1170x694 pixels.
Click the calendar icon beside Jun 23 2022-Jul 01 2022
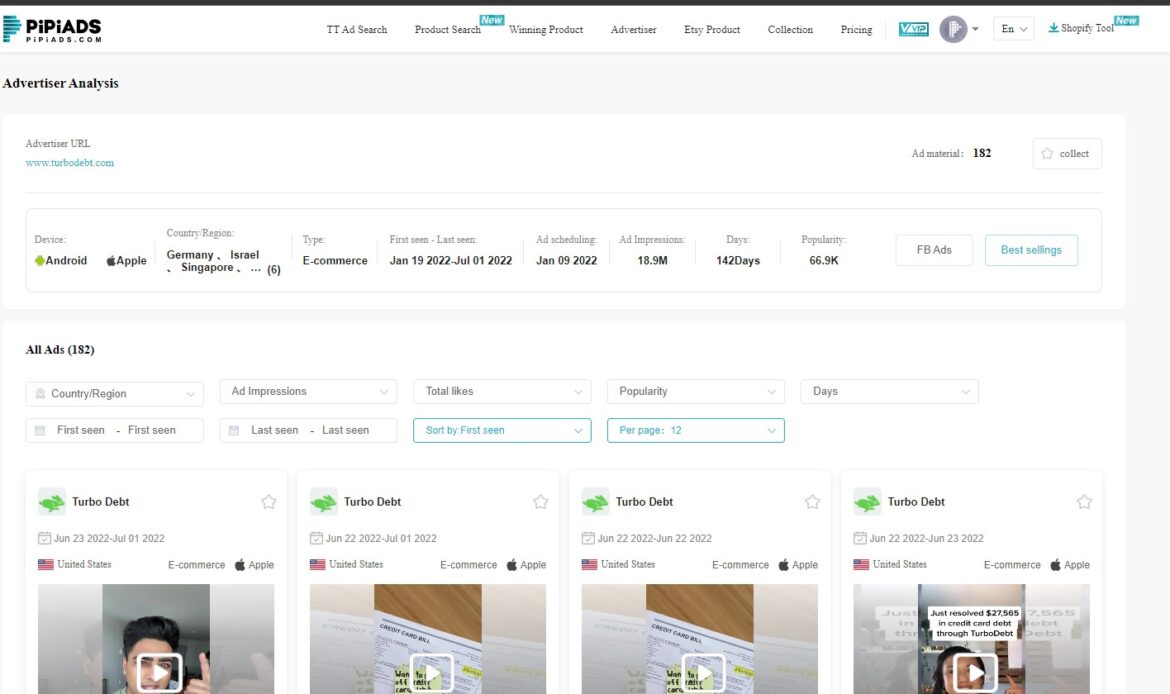(44, 538)
